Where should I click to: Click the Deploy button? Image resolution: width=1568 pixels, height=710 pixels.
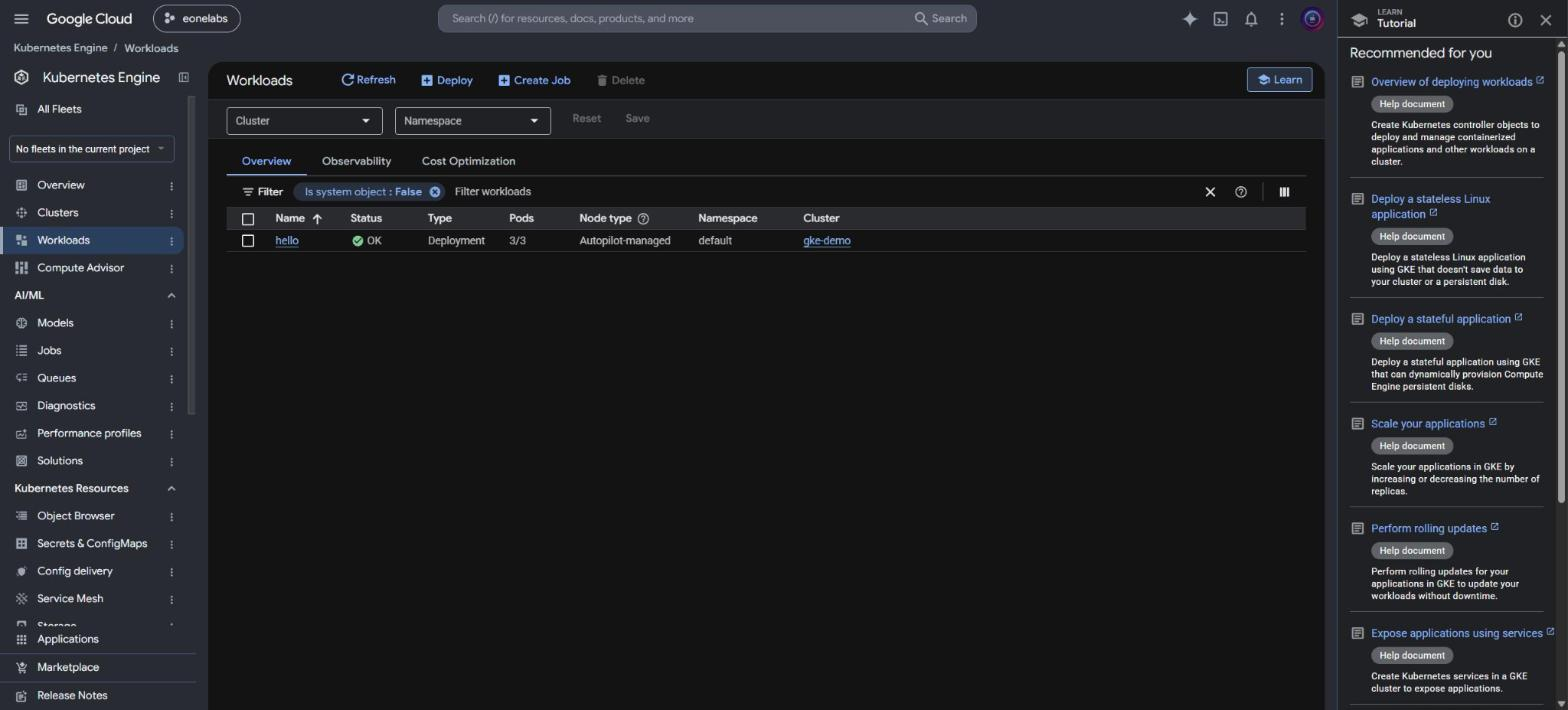pos(447,80)
